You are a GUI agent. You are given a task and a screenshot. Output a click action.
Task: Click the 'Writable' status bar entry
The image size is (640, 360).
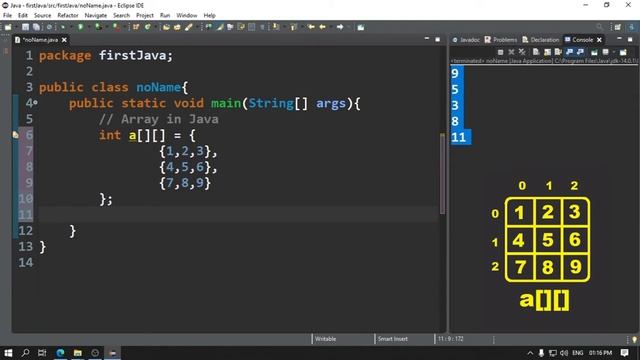(x=325, y=339)
